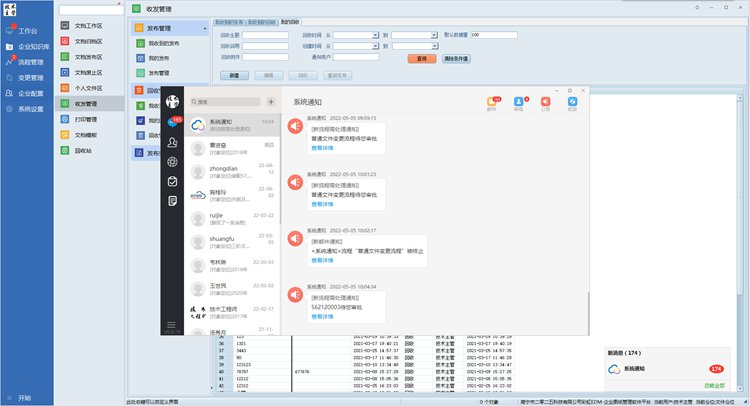Open the chat messages icon with 165 badge
The height and width of the screenshot is (406, 750).
click(172, 122)
